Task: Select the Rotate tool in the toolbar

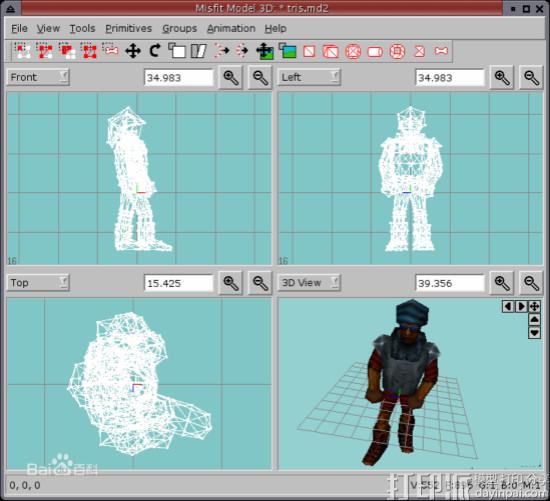Action: pos(155,51)
